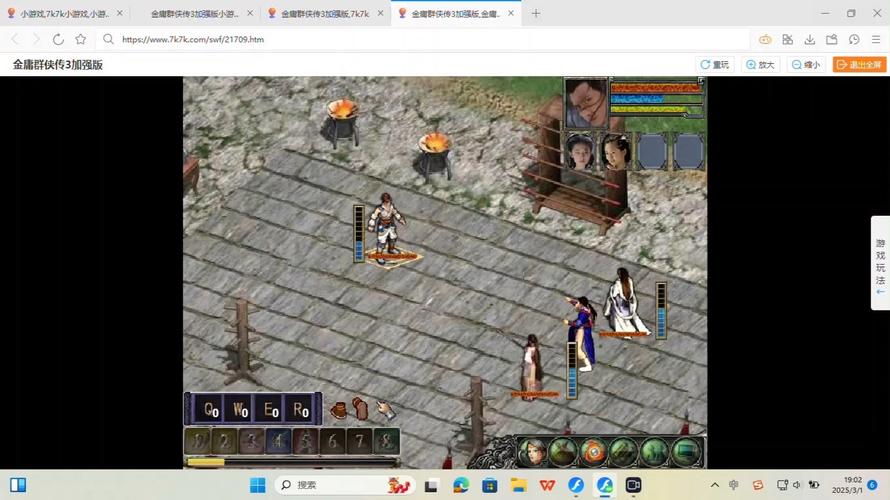Click the pointing hand icon

pyautogui.click(x=386, y=409)
